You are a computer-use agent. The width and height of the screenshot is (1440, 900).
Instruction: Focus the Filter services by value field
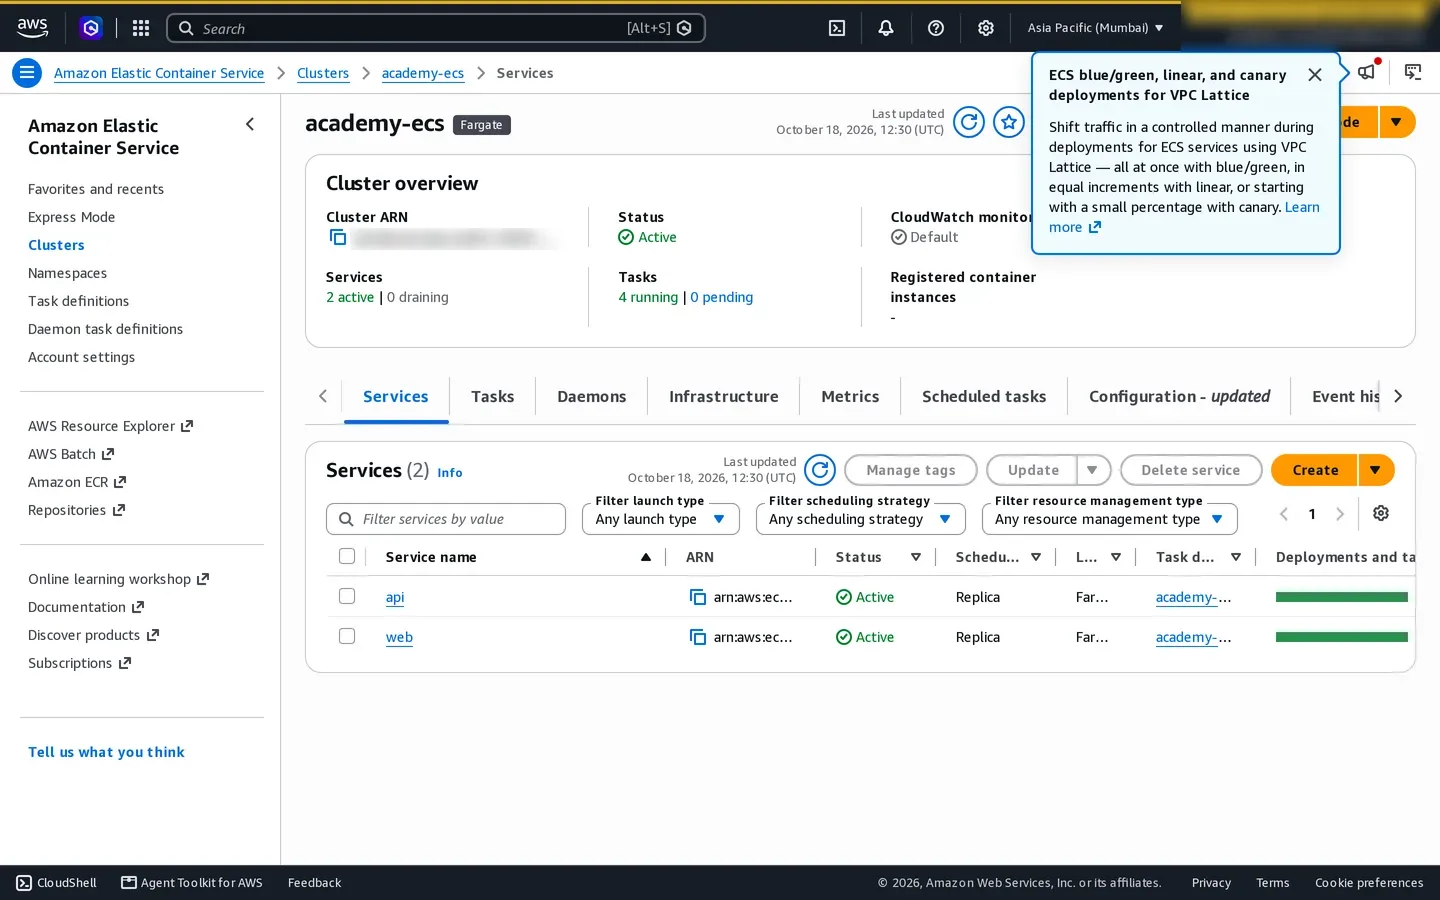click(x=446, y=519)
